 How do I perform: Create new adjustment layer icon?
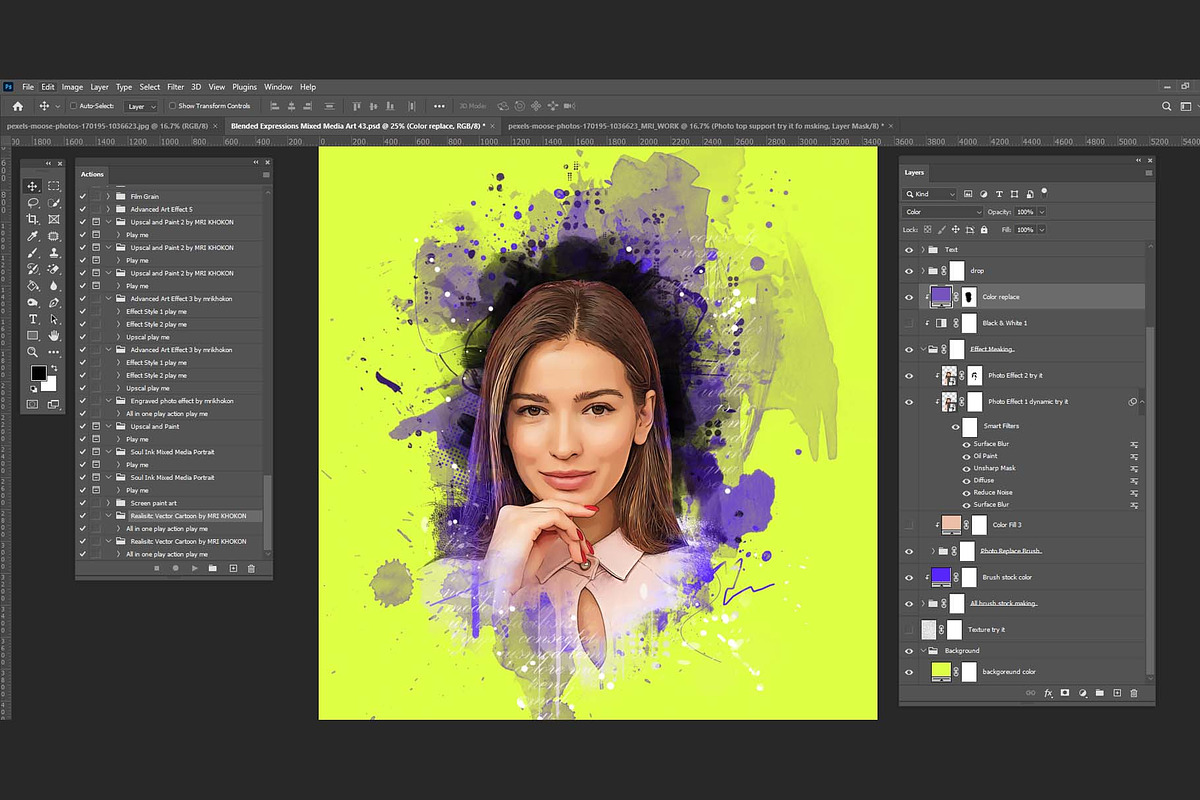(1083, 693)
